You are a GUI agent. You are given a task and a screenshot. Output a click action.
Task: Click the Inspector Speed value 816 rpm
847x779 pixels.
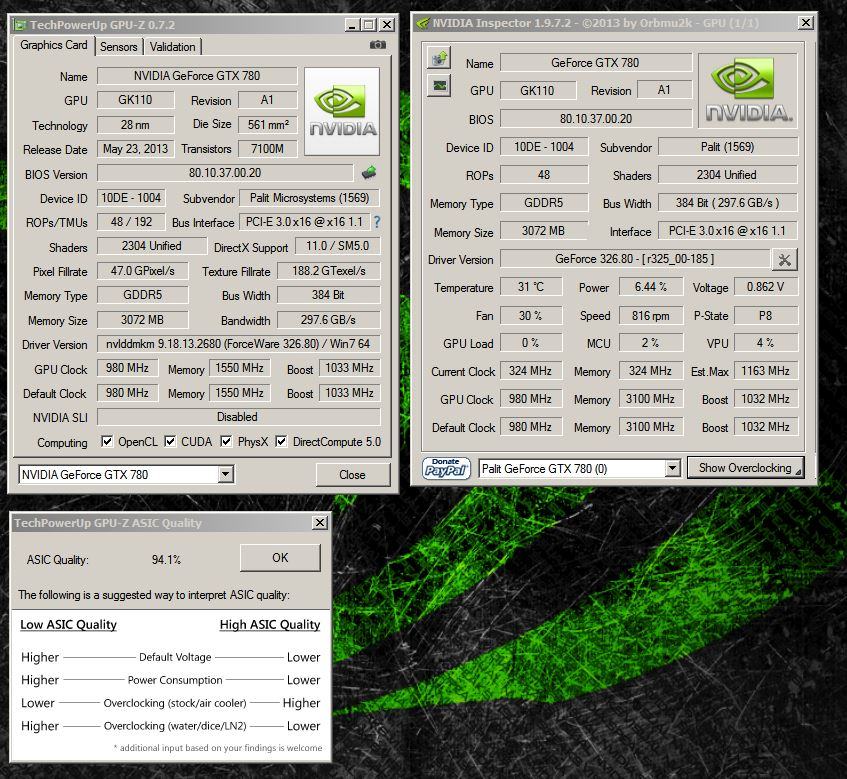click(x=650, y=316)
